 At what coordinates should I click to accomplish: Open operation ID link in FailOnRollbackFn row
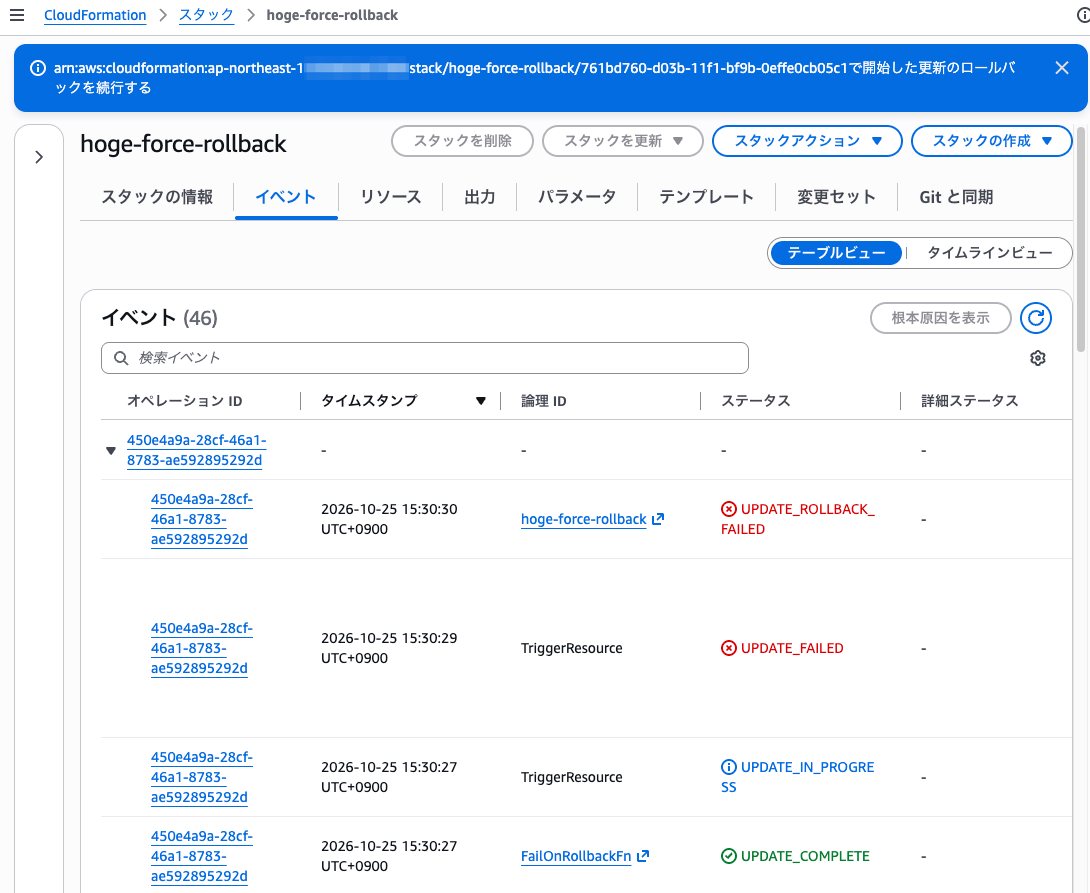(202, 856)
